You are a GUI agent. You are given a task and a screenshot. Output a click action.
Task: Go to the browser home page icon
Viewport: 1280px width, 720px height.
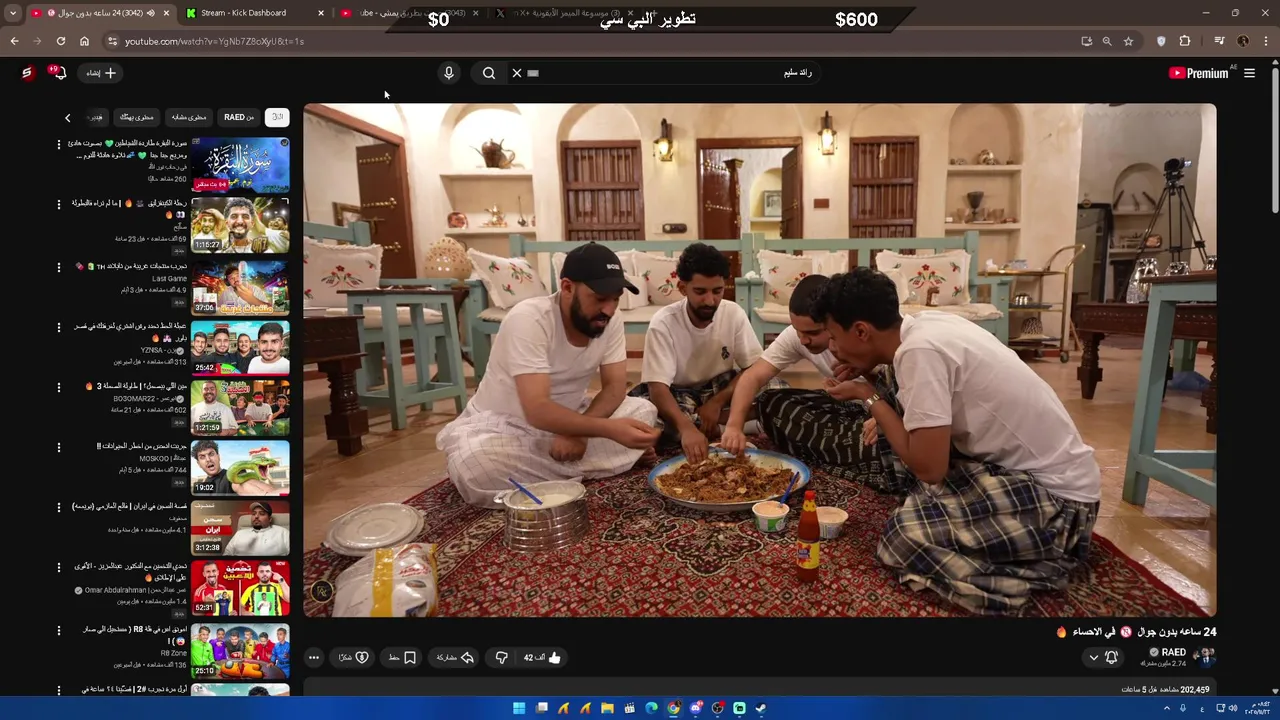[x=84, y=41]
